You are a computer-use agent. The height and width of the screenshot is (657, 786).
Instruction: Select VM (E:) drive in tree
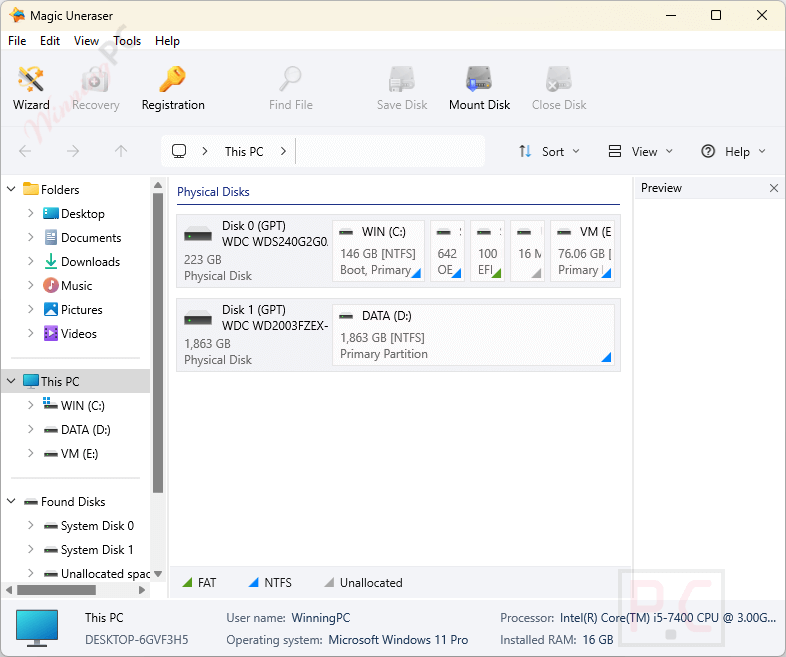click(x=79, y=454)
